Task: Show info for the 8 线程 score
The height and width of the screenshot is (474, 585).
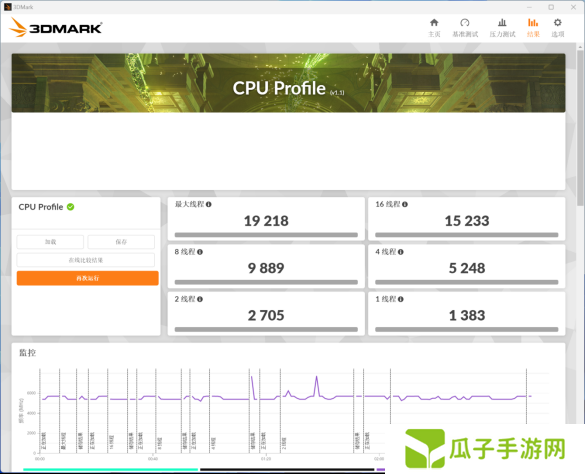Action: [200, 252]
